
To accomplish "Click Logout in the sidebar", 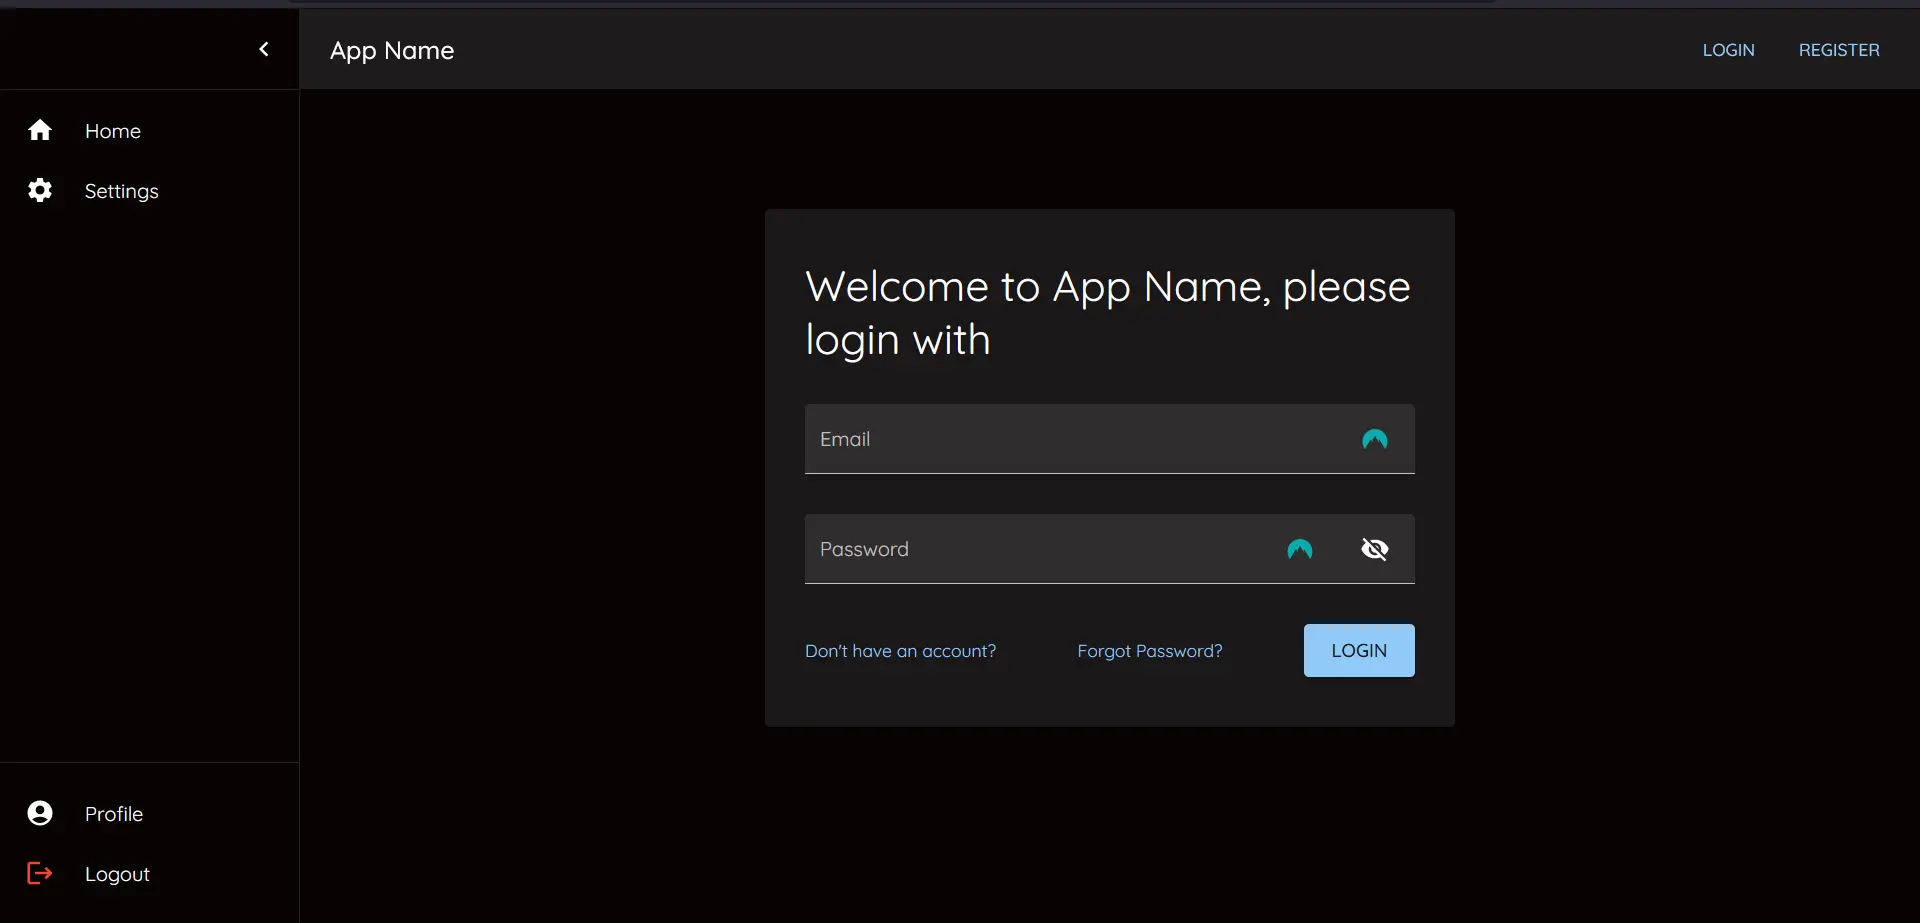I will 117,872.
